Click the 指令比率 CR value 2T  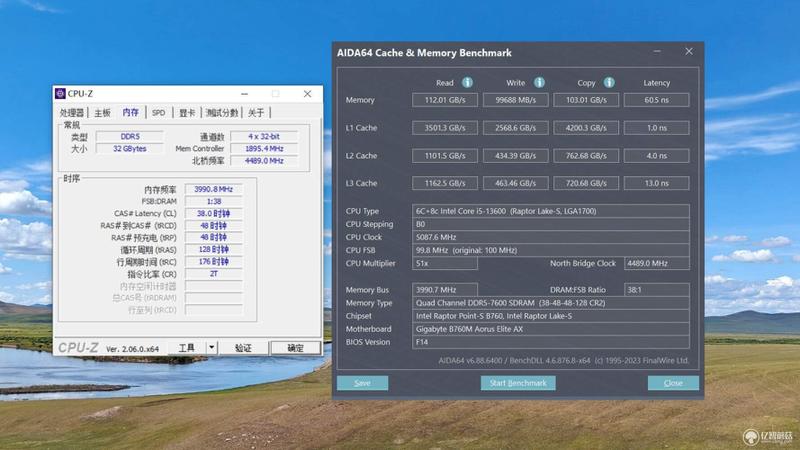tap(213, 274)
